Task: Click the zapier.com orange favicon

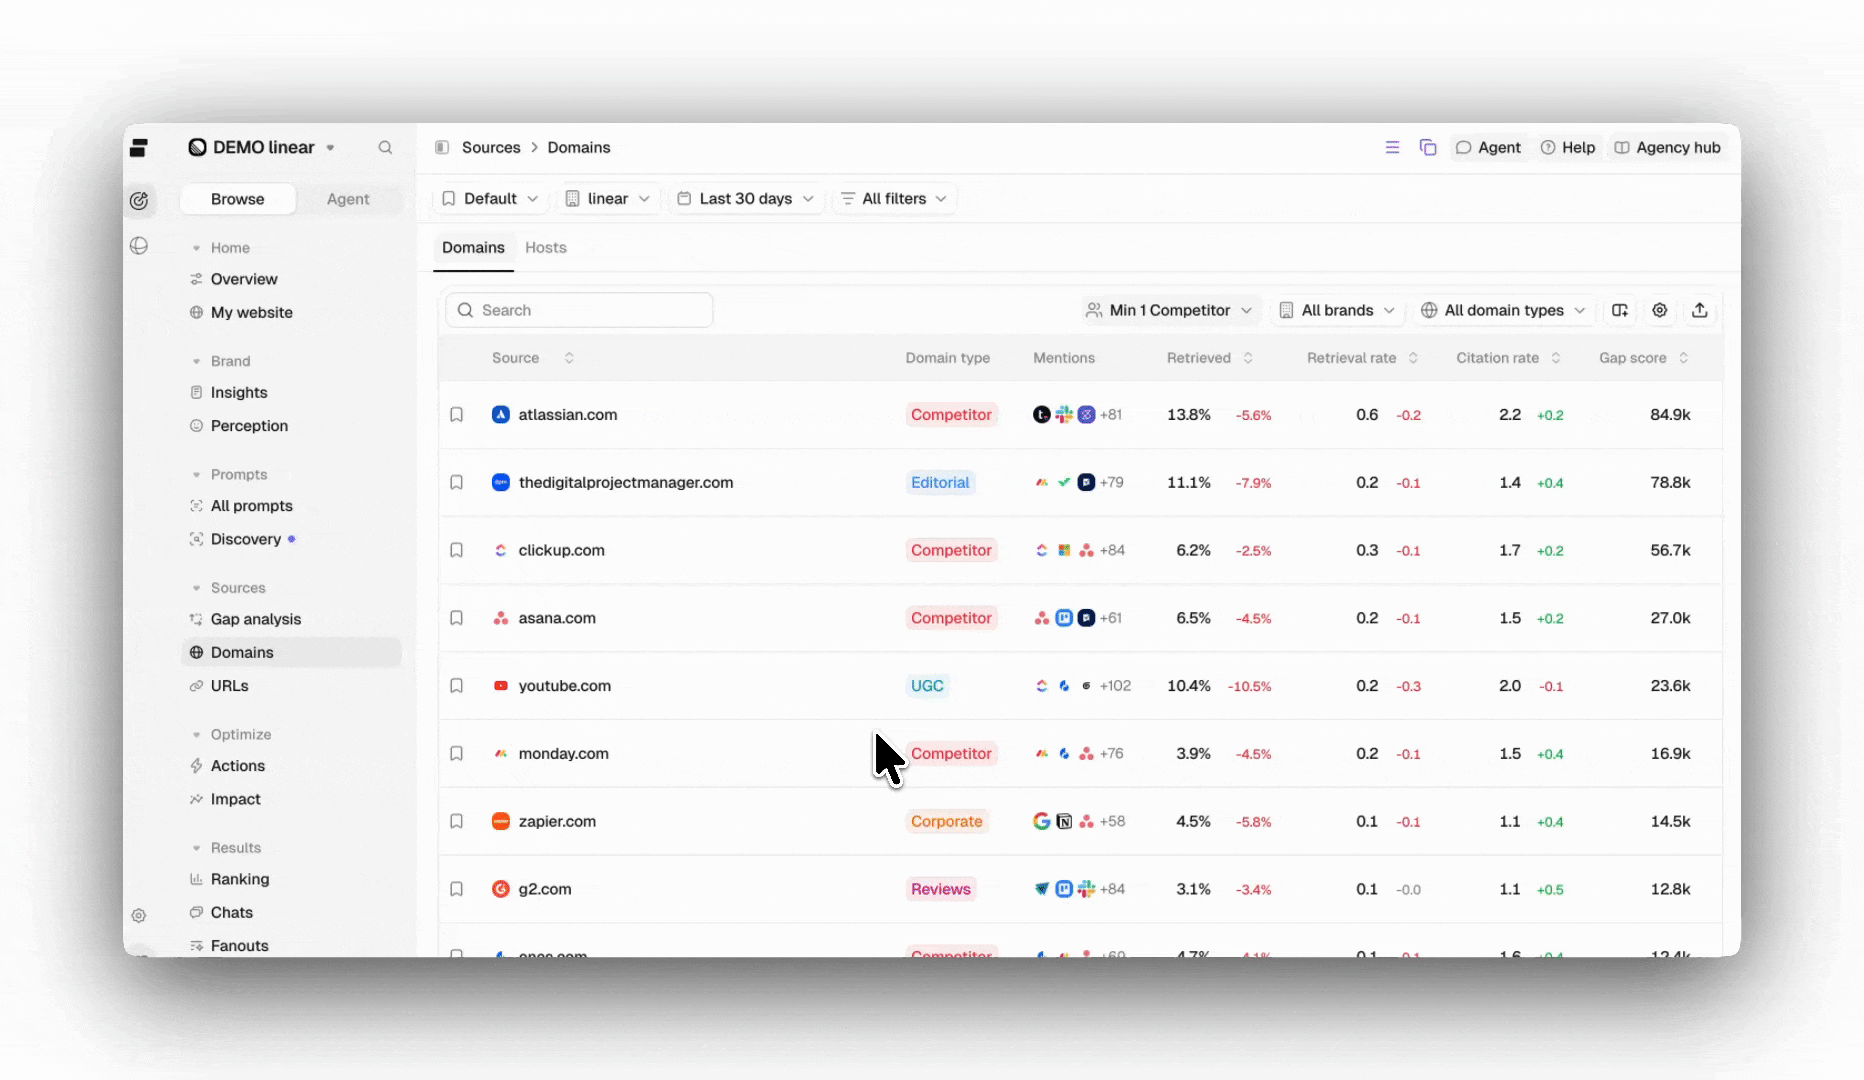Action: tap(501, 821)
